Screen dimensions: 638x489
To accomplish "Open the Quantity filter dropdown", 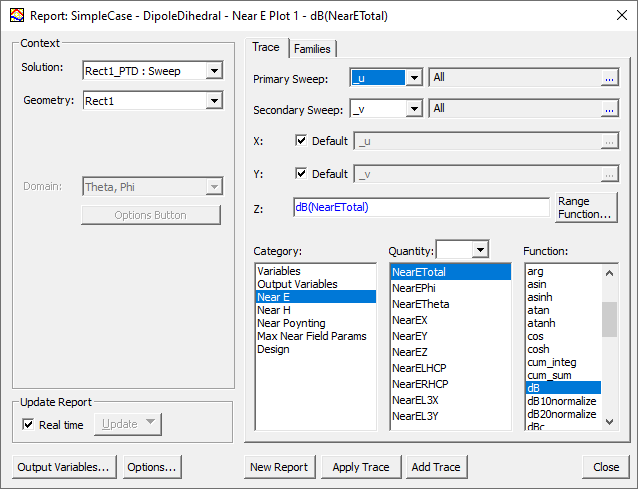I will coord(480,249).
